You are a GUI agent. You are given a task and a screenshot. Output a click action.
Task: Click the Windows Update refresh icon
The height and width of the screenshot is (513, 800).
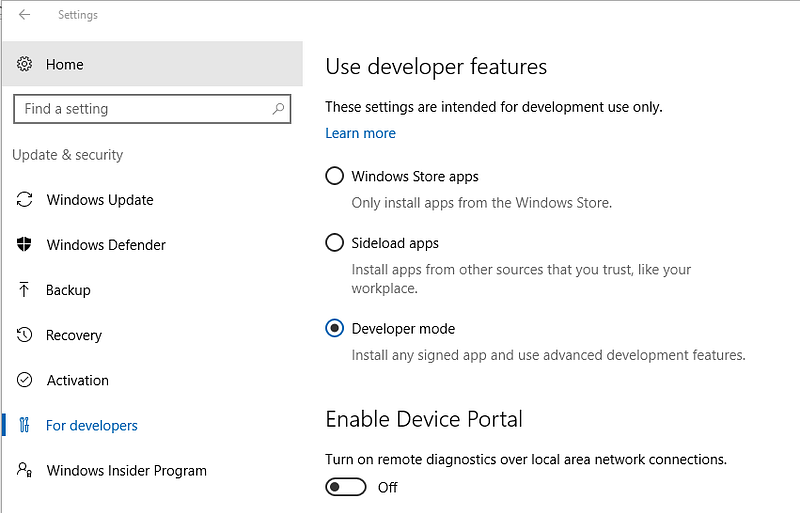[24, 200]
